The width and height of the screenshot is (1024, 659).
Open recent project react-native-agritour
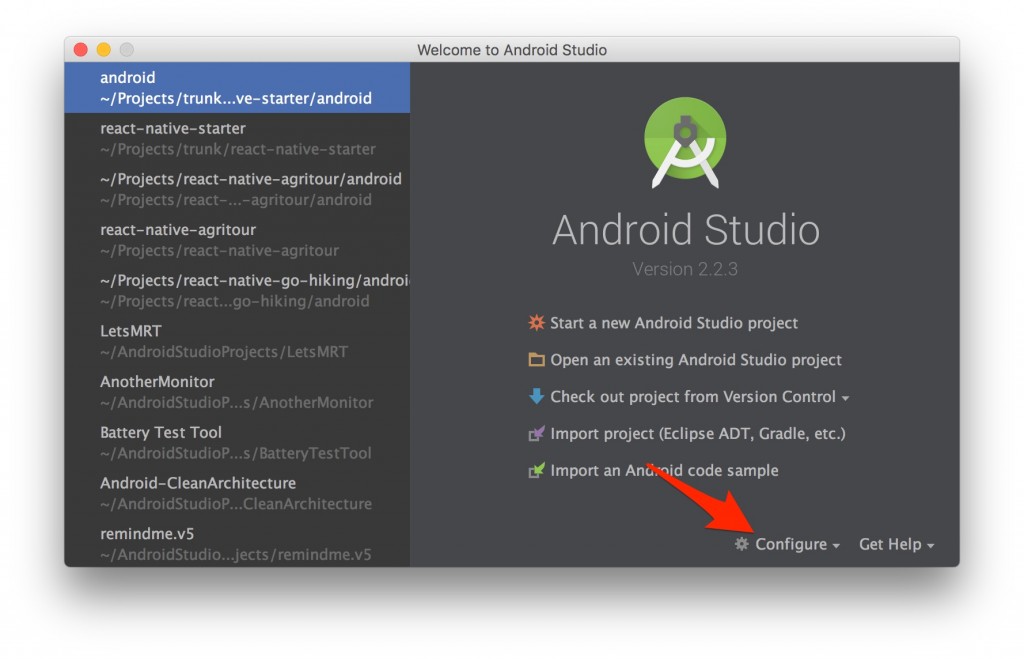(x=237, y=240)
